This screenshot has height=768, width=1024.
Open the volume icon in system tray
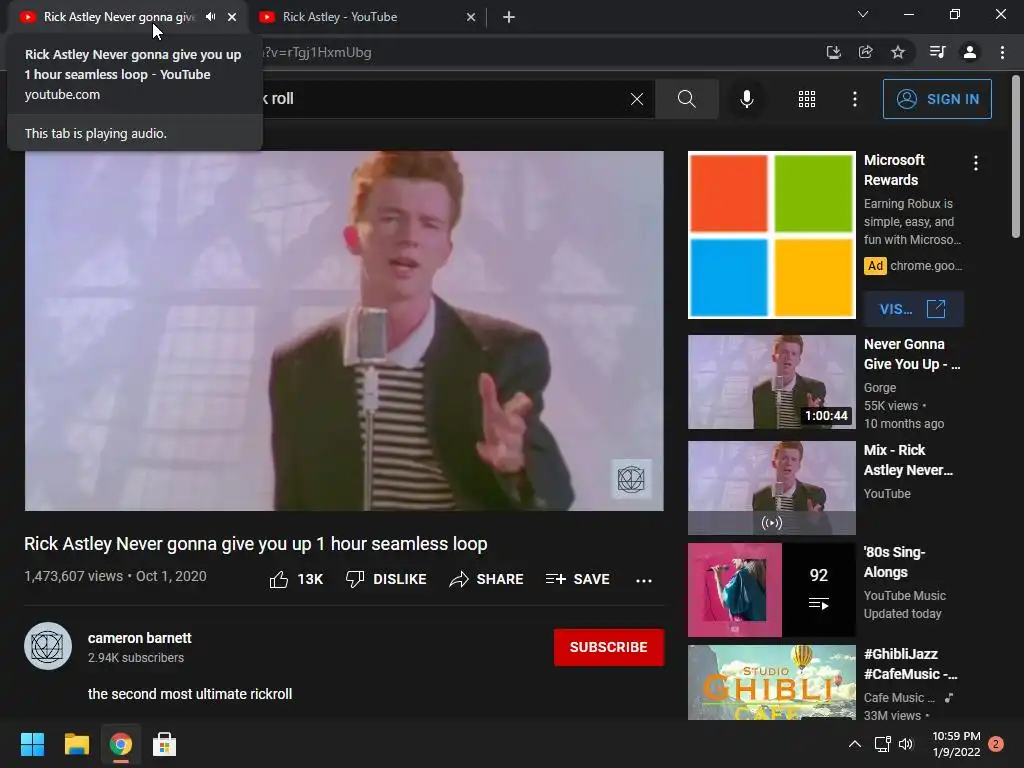click(906, 744)
